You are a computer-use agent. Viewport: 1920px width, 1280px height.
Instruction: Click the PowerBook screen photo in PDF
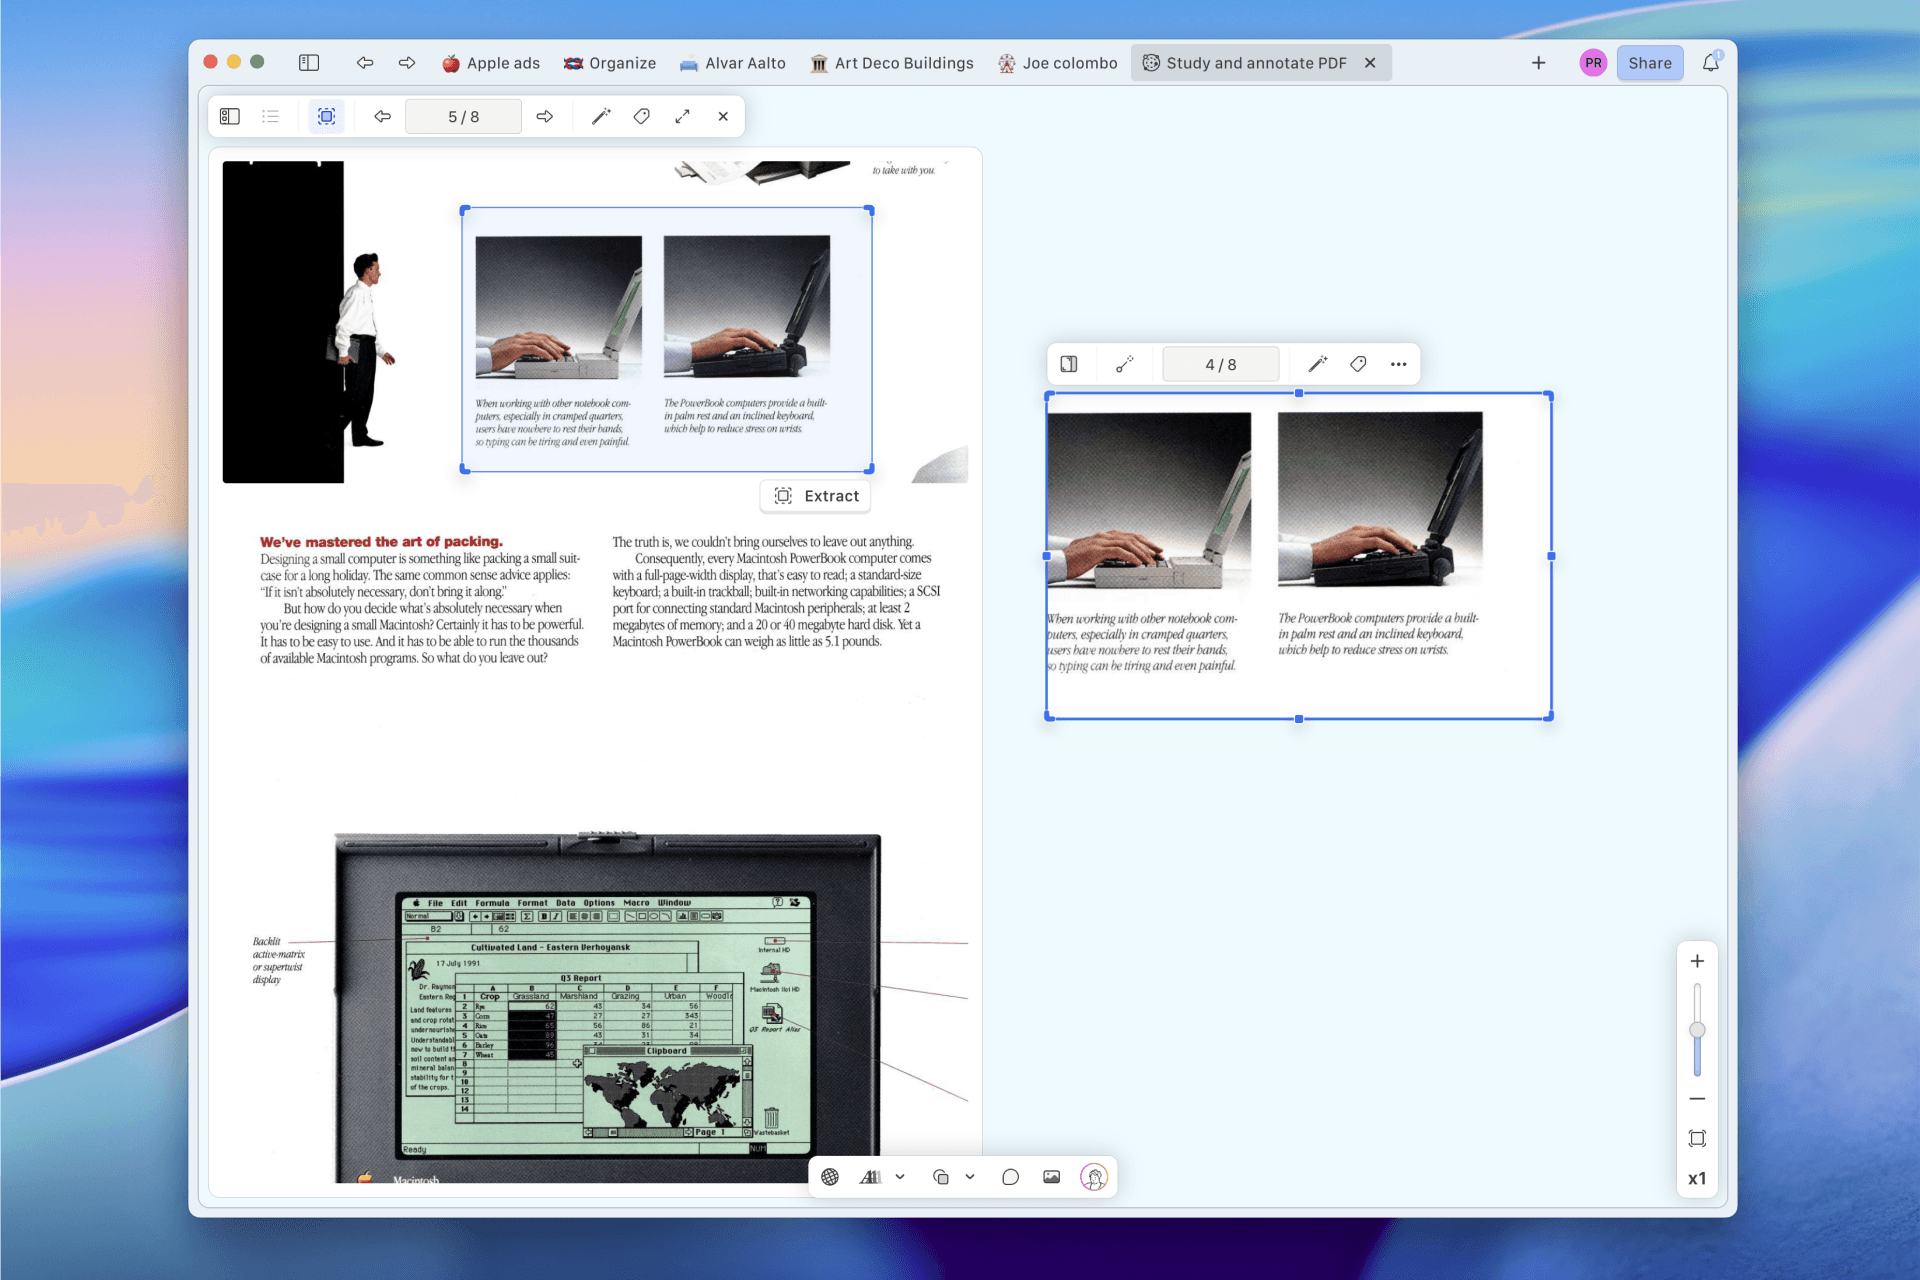pos(607,1008)
